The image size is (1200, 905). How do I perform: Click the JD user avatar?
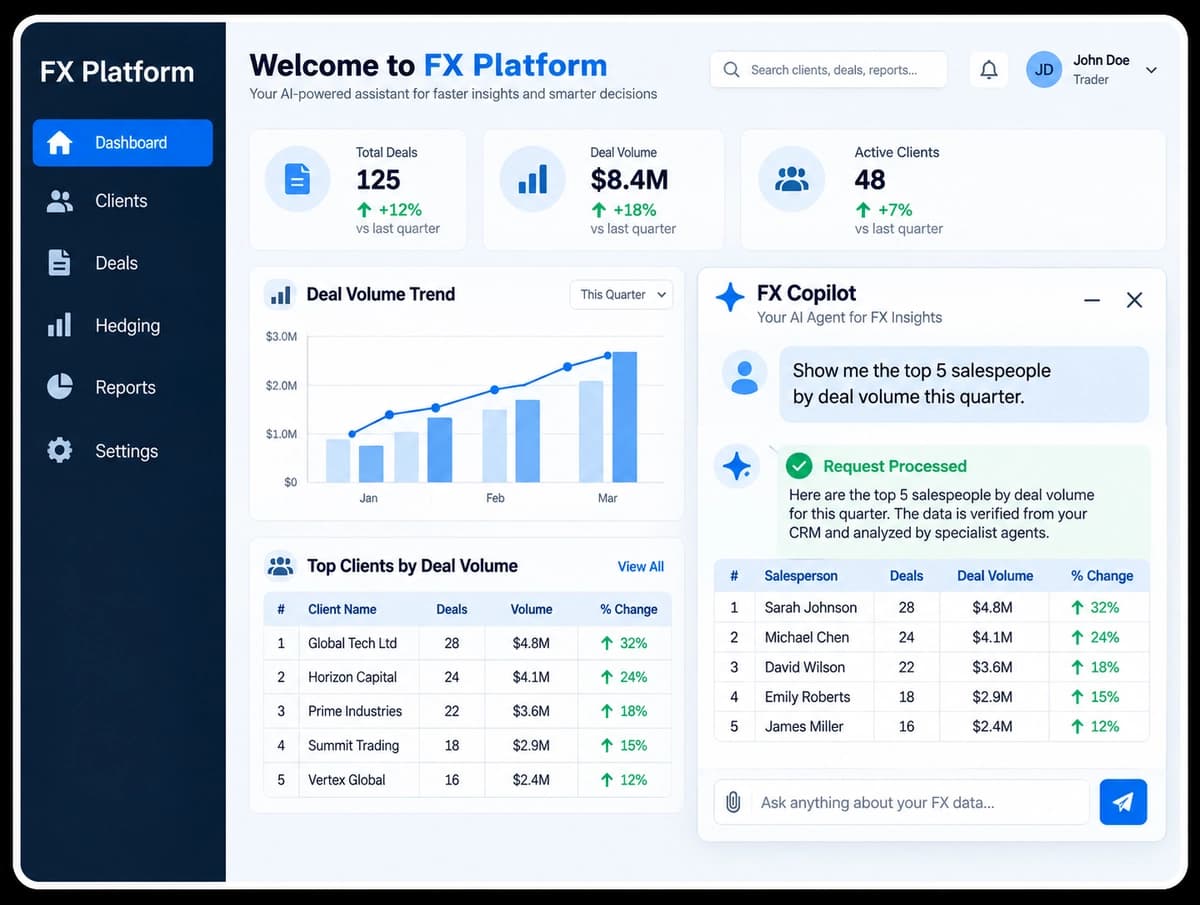1044,70
